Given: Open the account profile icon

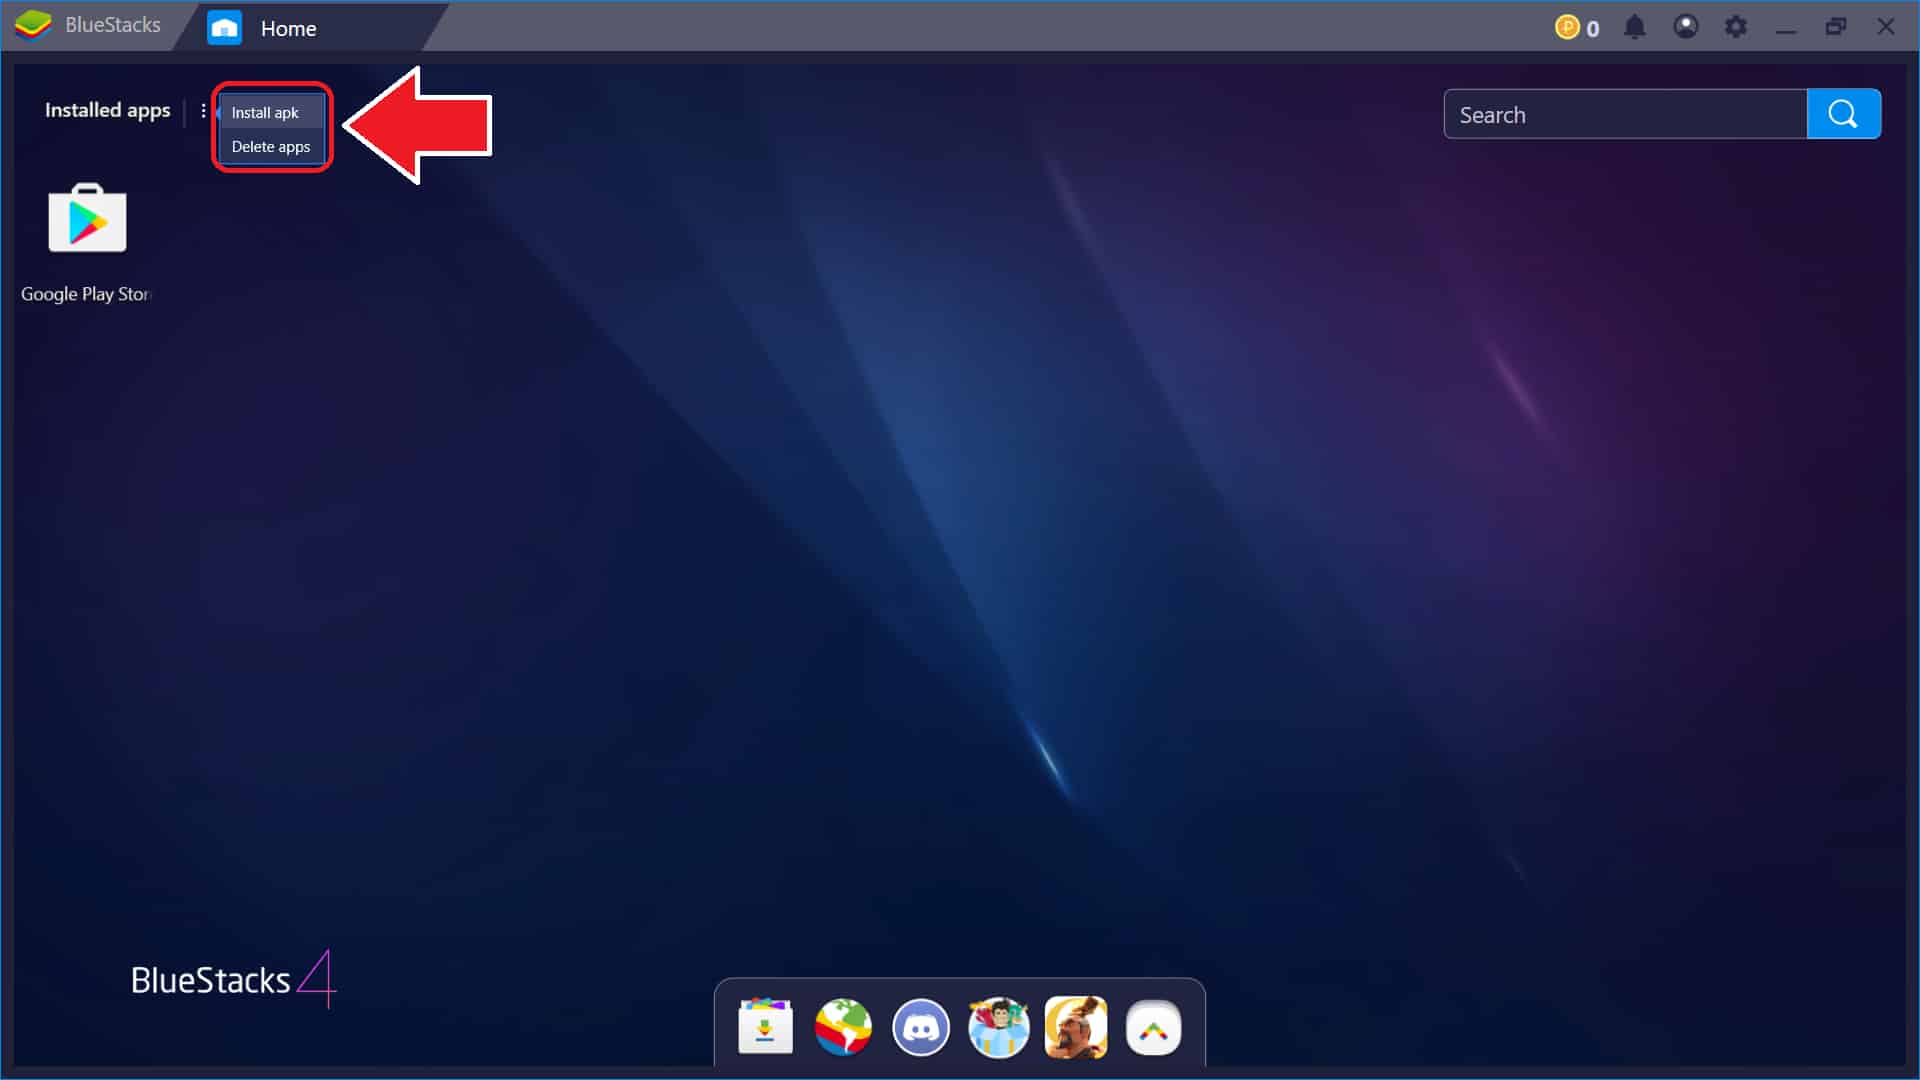Looking at the screenshot, I should (x=1686, y=27).
